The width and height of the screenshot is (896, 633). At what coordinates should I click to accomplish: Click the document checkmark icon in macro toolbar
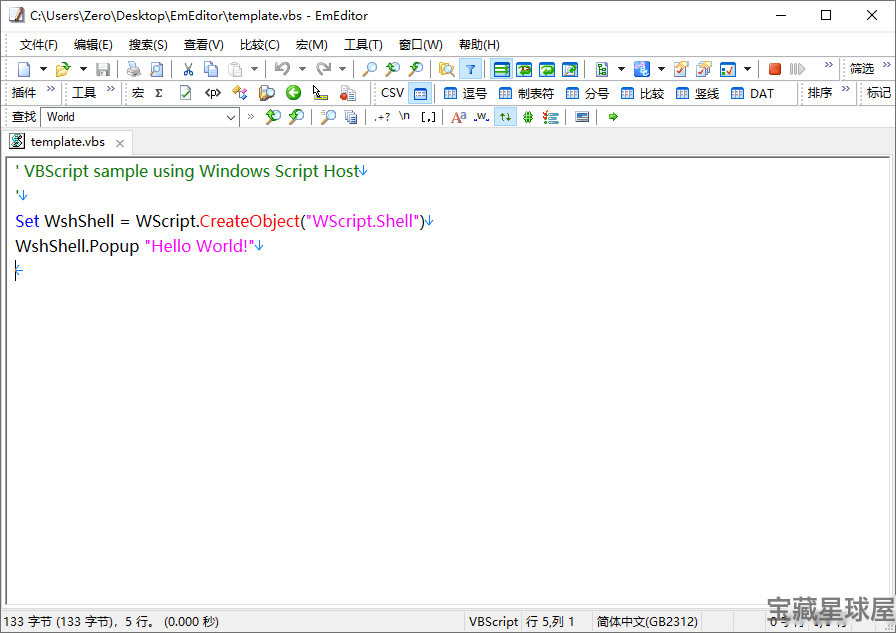pos(185,93)
